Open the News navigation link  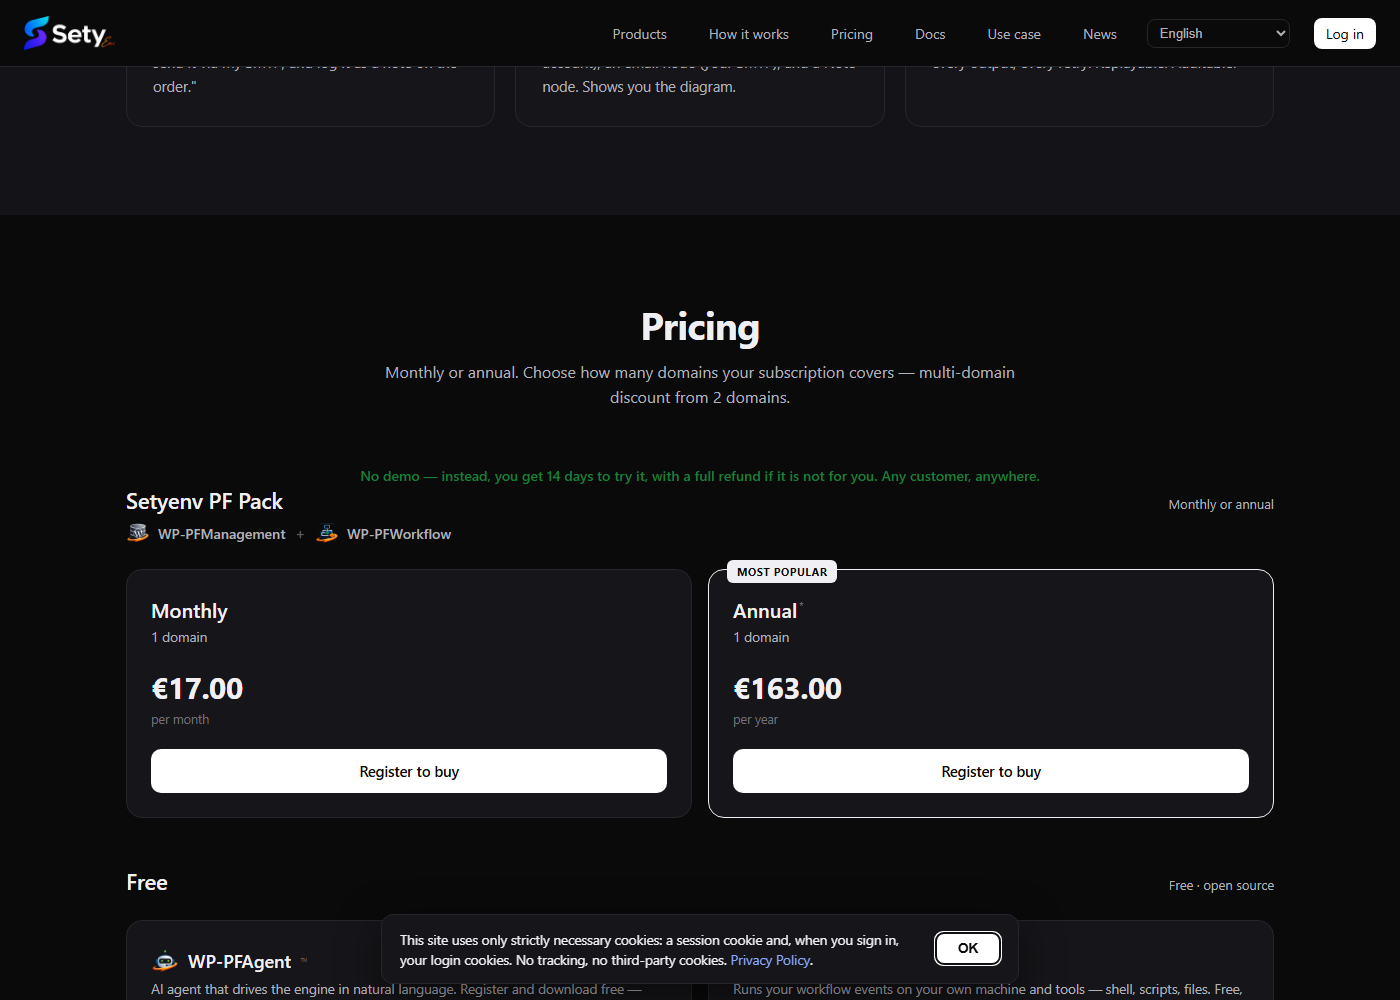tap(1100, 34)
